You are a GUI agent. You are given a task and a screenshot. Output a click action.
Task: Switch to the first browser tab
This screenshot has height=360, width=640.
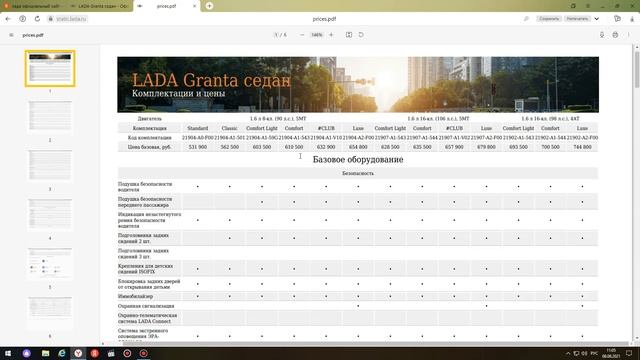33,6
